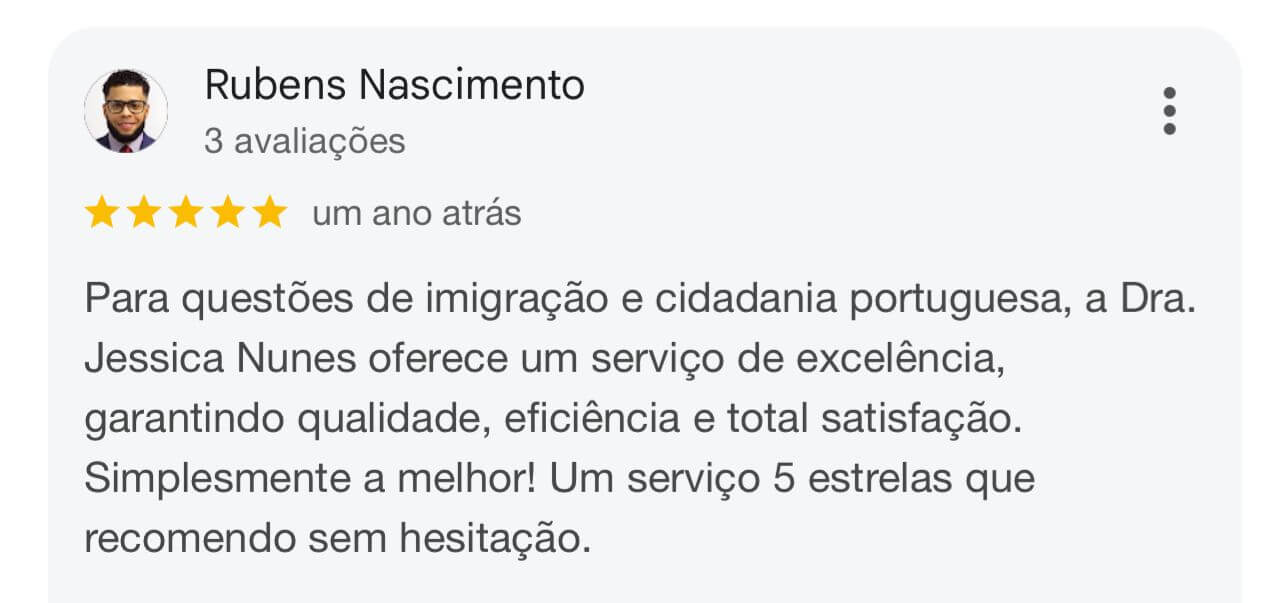Click the "um ano atrás" timestamp

click(x=416, y=214)
